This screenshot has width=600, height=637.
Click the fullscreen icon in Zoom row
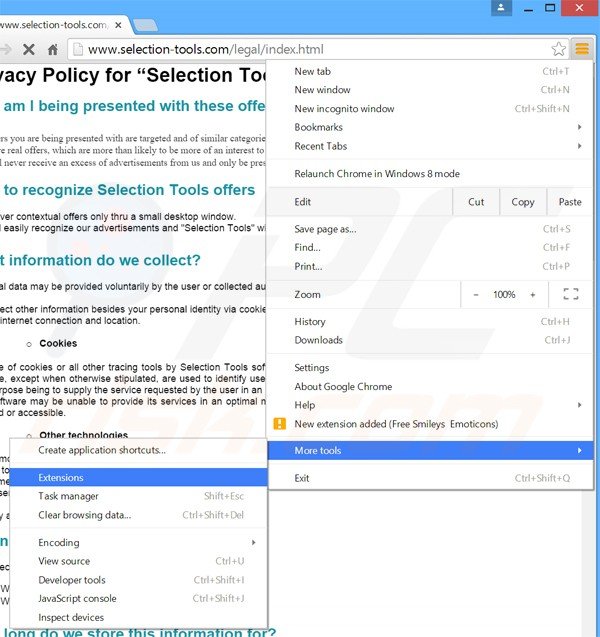click(x=571, y=294)
